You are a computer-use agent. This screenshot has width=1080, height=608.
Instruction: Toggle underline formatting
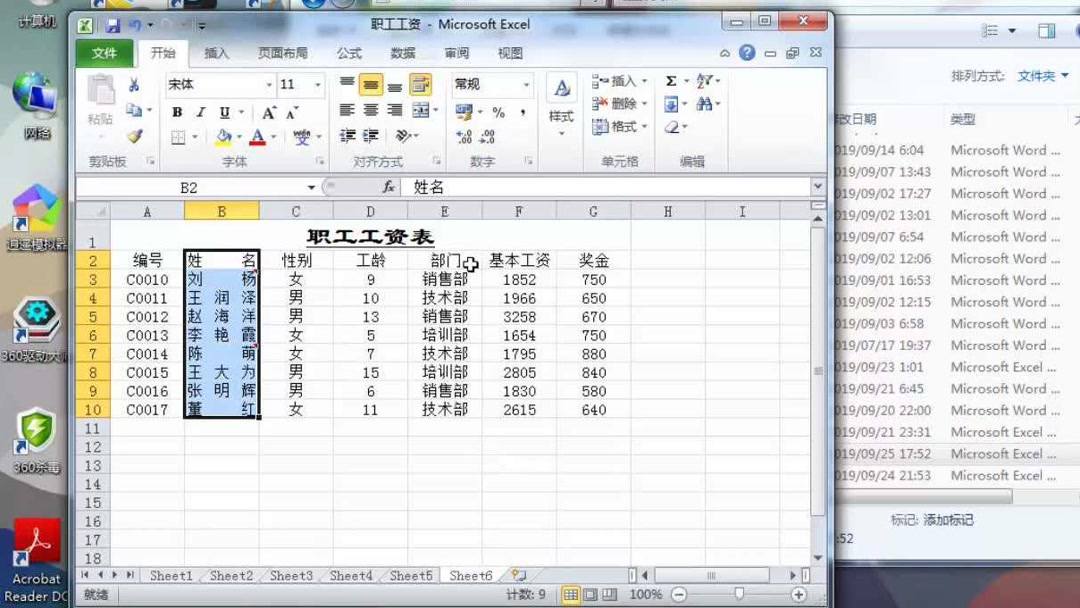tap(224, 112)
